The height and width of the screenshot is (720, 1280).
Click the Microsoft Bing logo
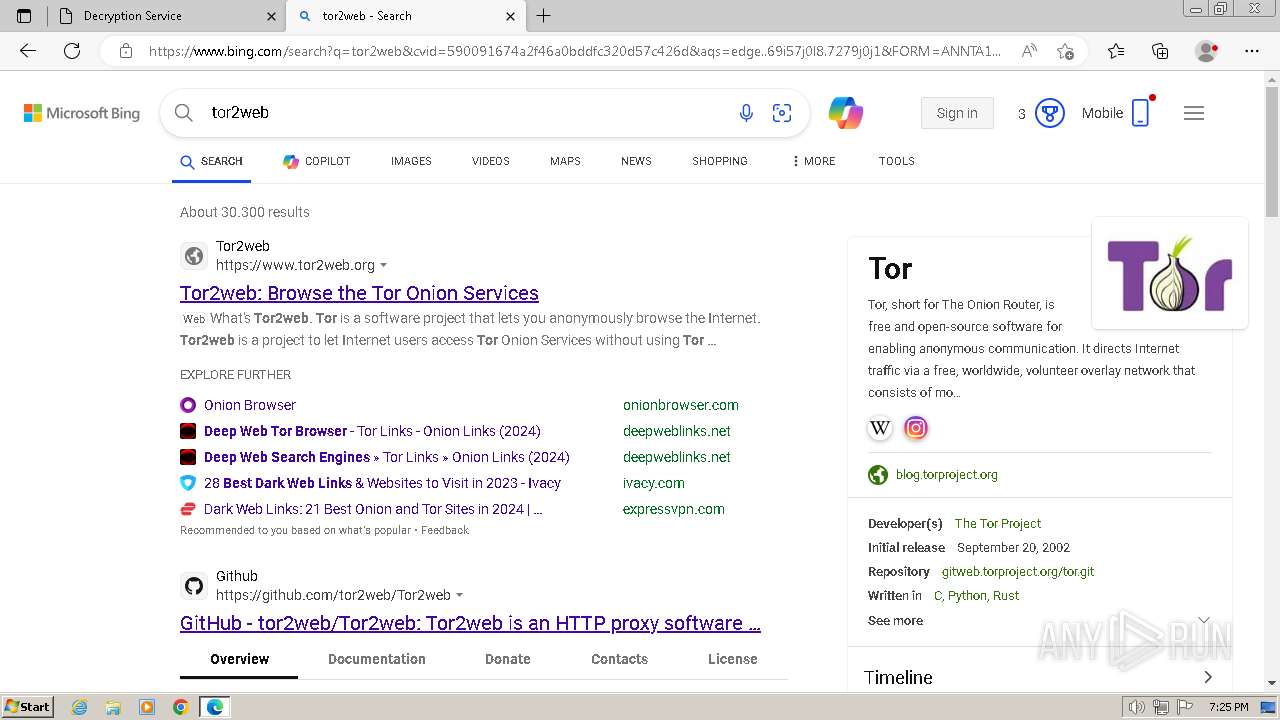82,113
